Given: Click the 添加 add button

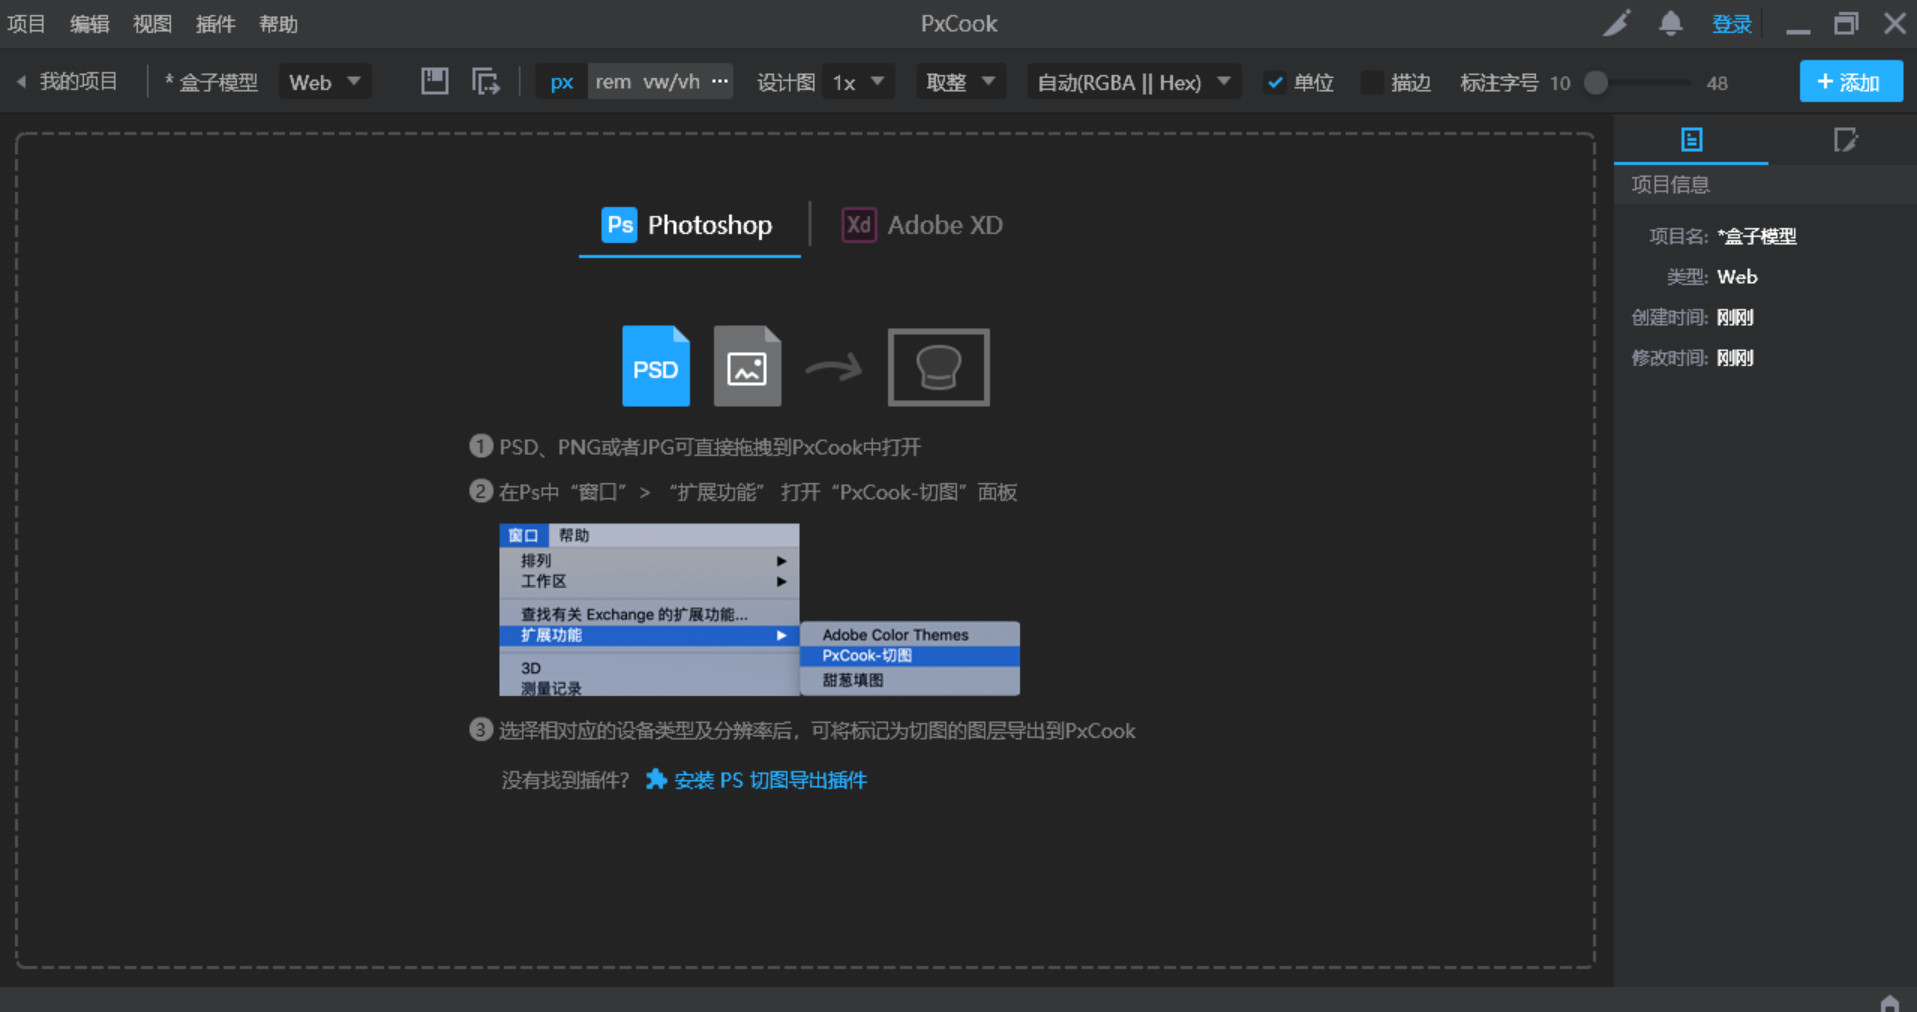Looking at the screenshot, I should click(1851, 81).
